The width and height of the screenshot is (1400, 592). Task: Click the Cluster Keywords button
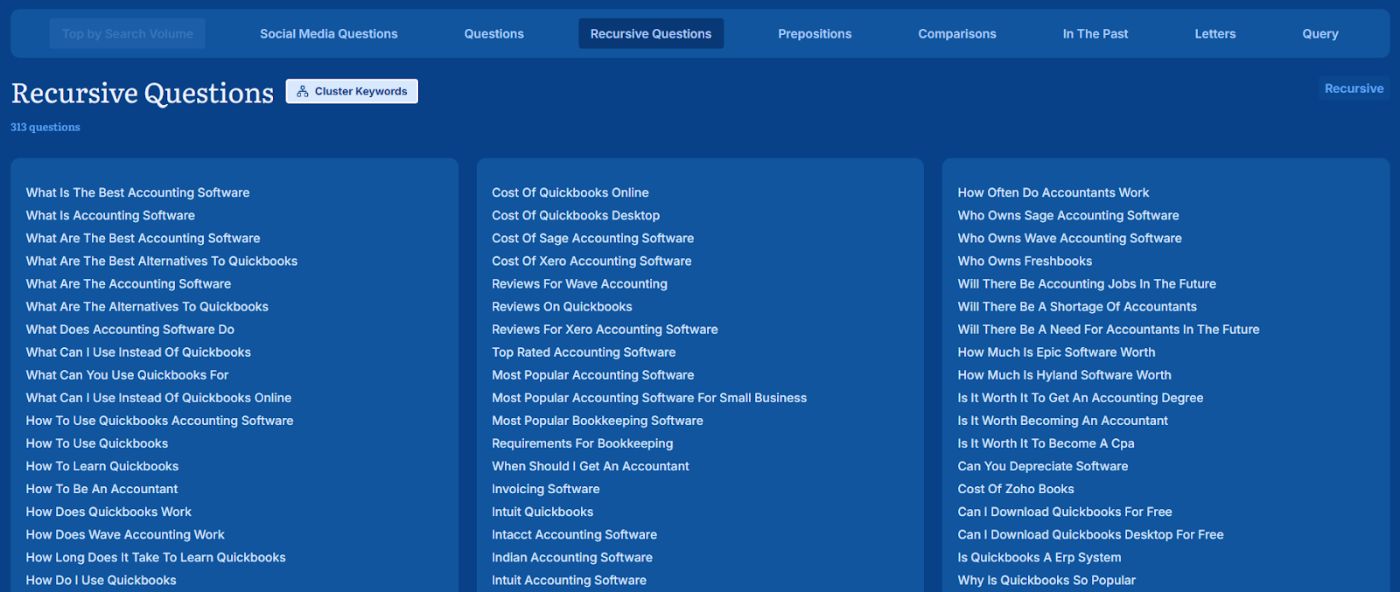(352, 91)
